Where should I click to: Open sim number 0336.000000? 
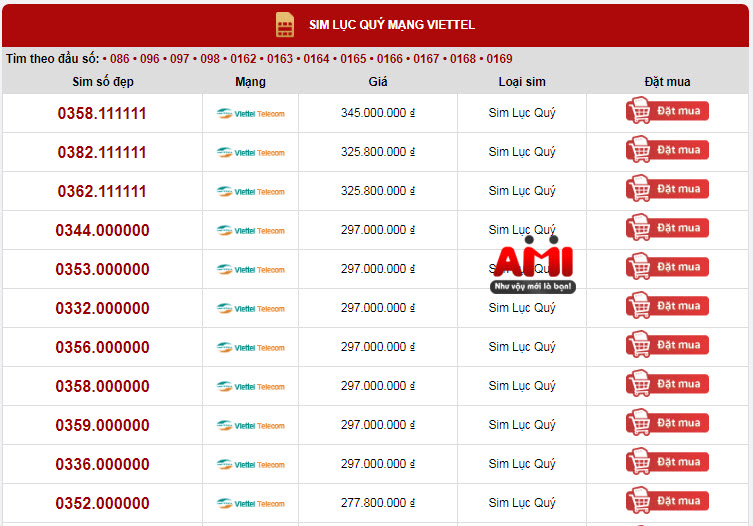point(102,464)
